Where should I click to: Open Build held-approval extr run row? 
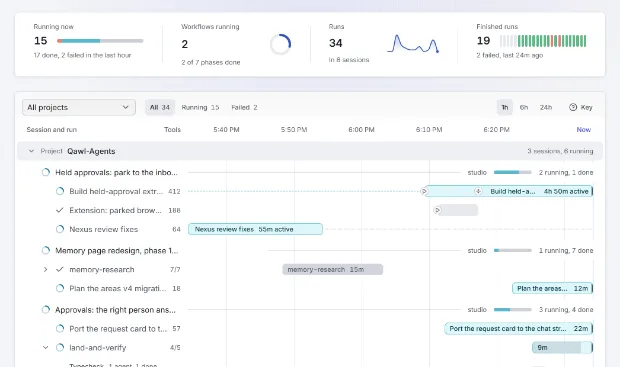pos(116,191)
